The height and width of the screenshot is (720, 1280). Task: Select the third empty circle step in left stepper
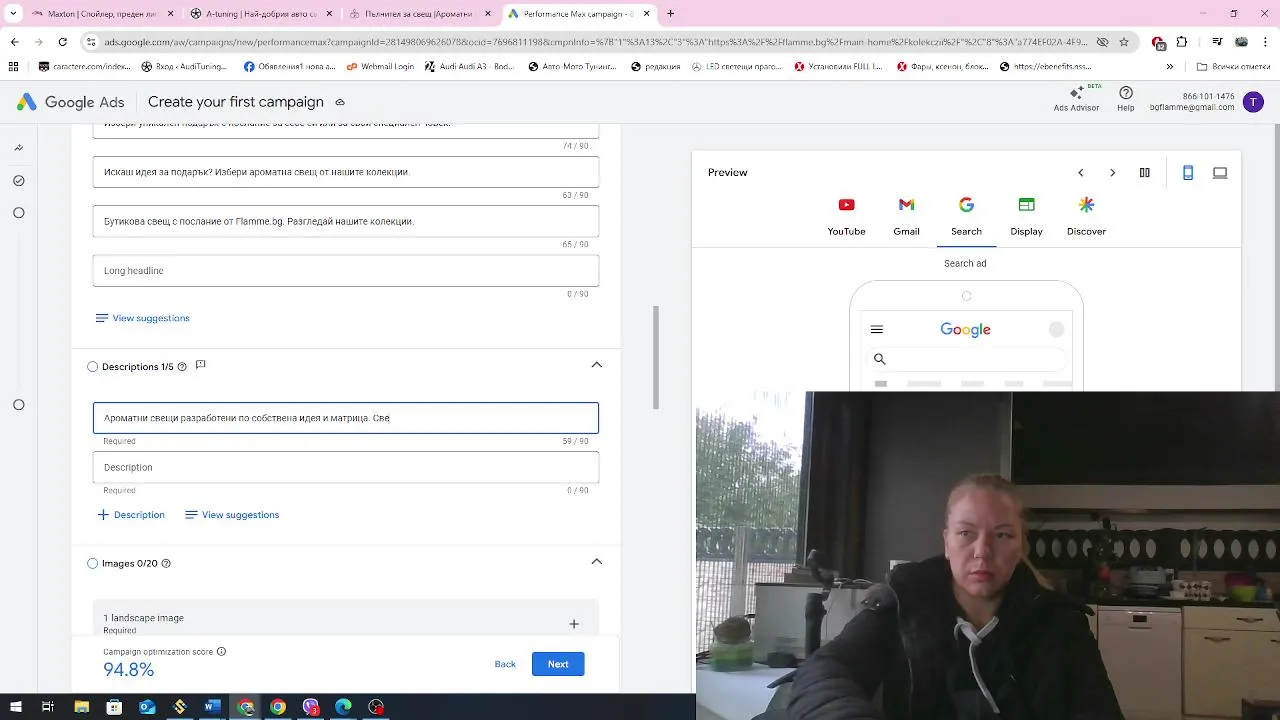18,213
